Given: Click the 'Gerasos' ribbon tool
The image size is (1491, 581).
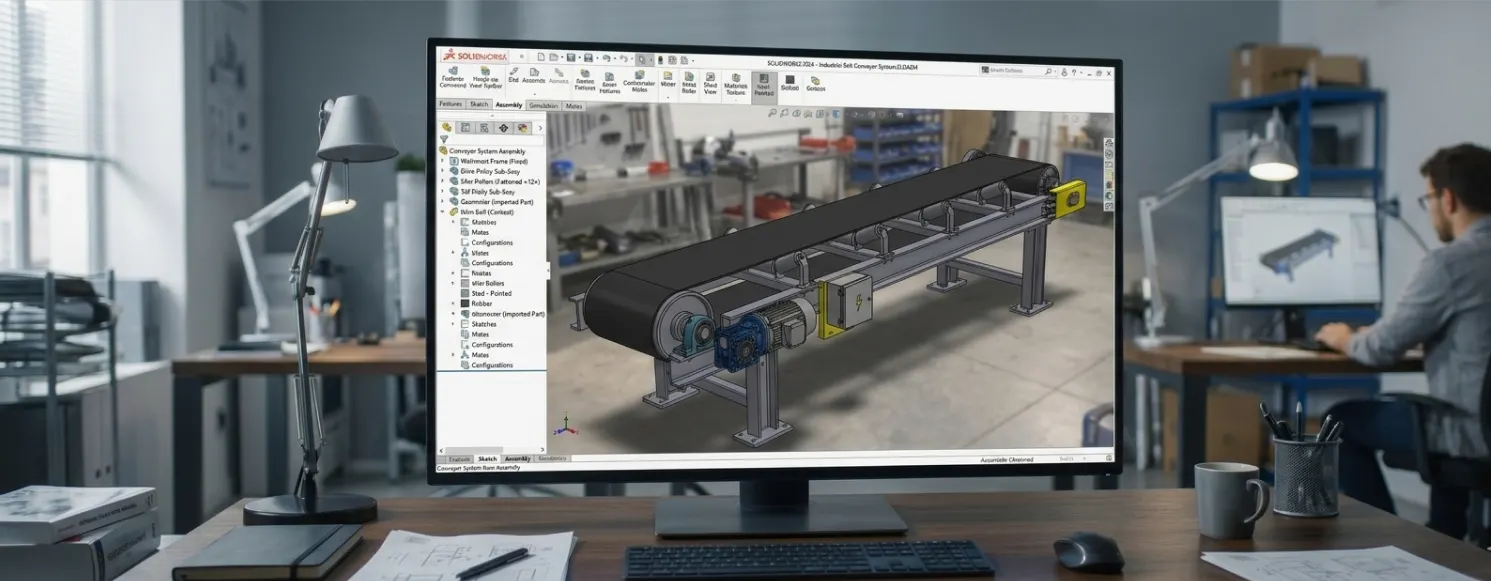Looking at the screenshot, I should tap(815, 83).
